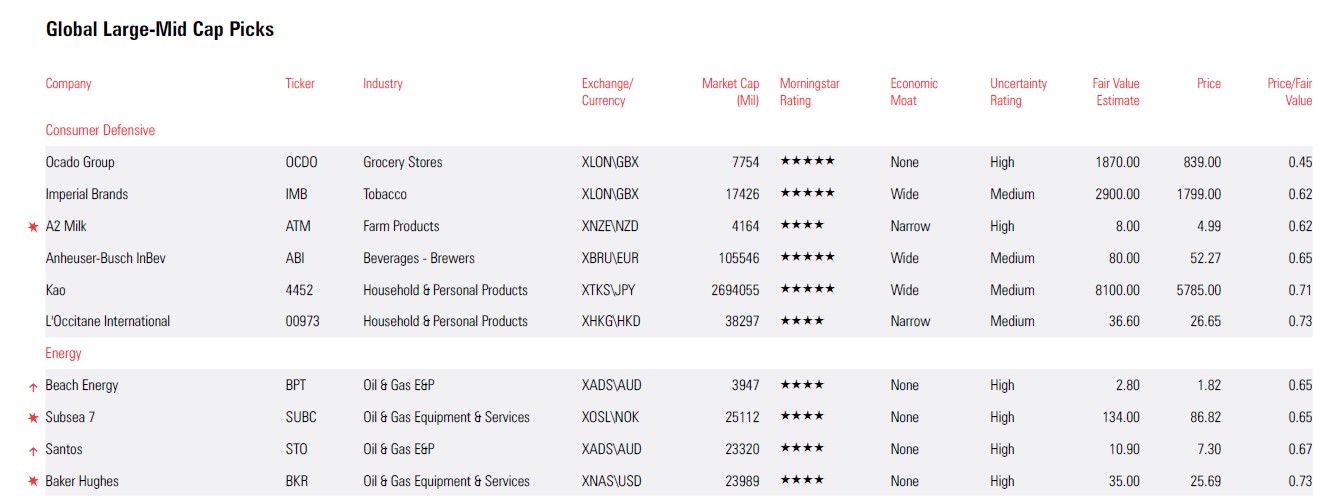Viewport: 1323px width, 496px height.
Task: Click the Global Large-Mid Cap Picks title
Action: tap(160, 30)
